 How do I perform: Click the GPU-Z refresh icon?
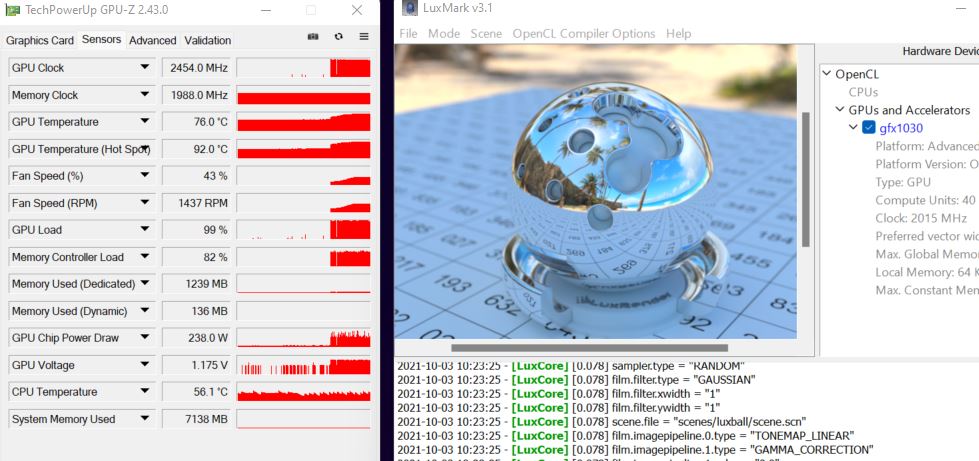point(338,37)
